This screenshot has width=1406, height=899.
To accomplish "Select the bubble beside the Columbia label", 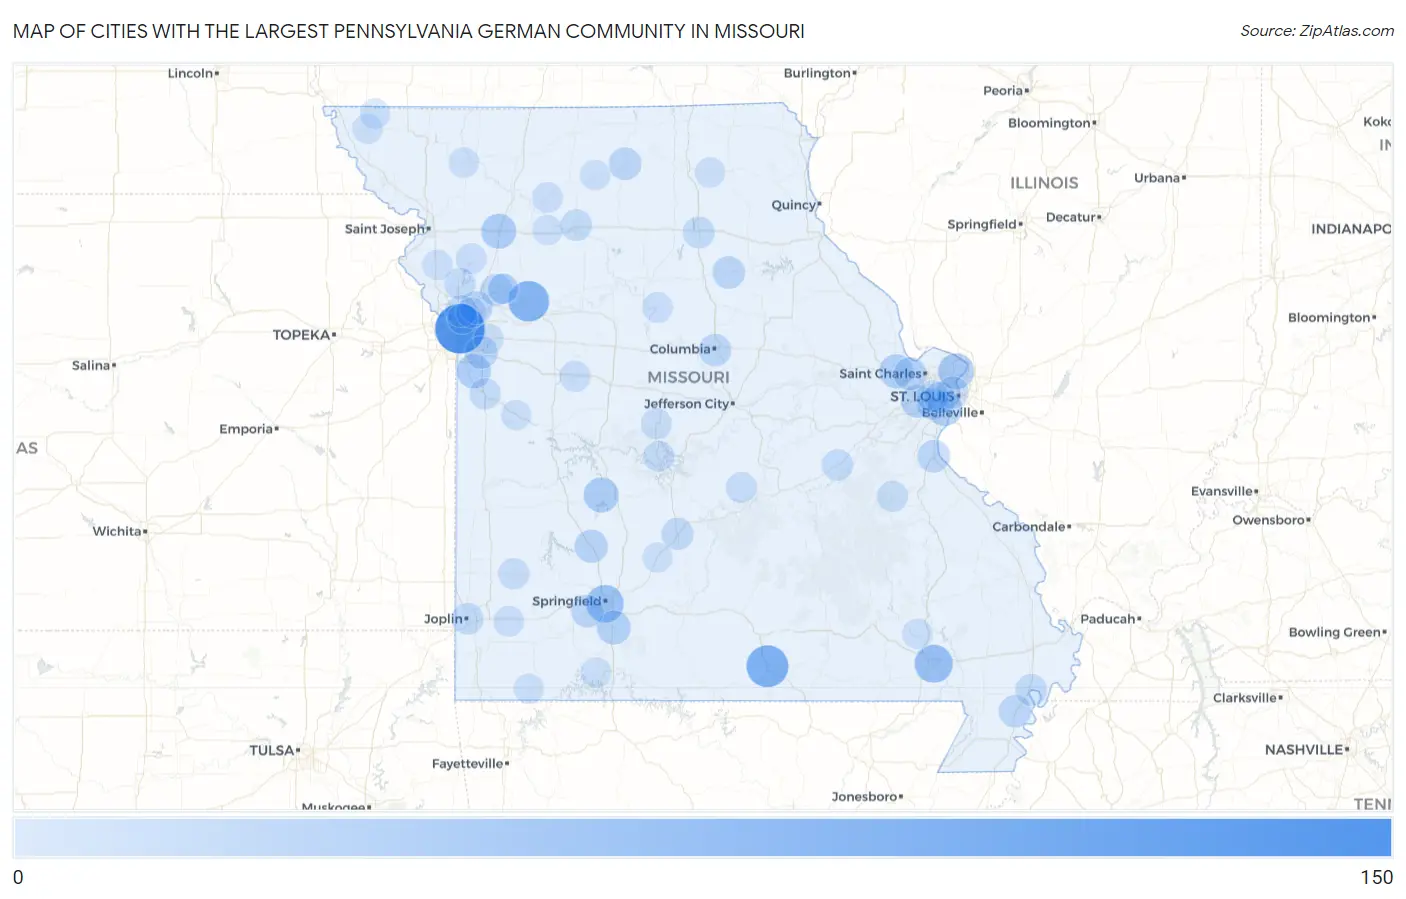I will tap(715, 351).
